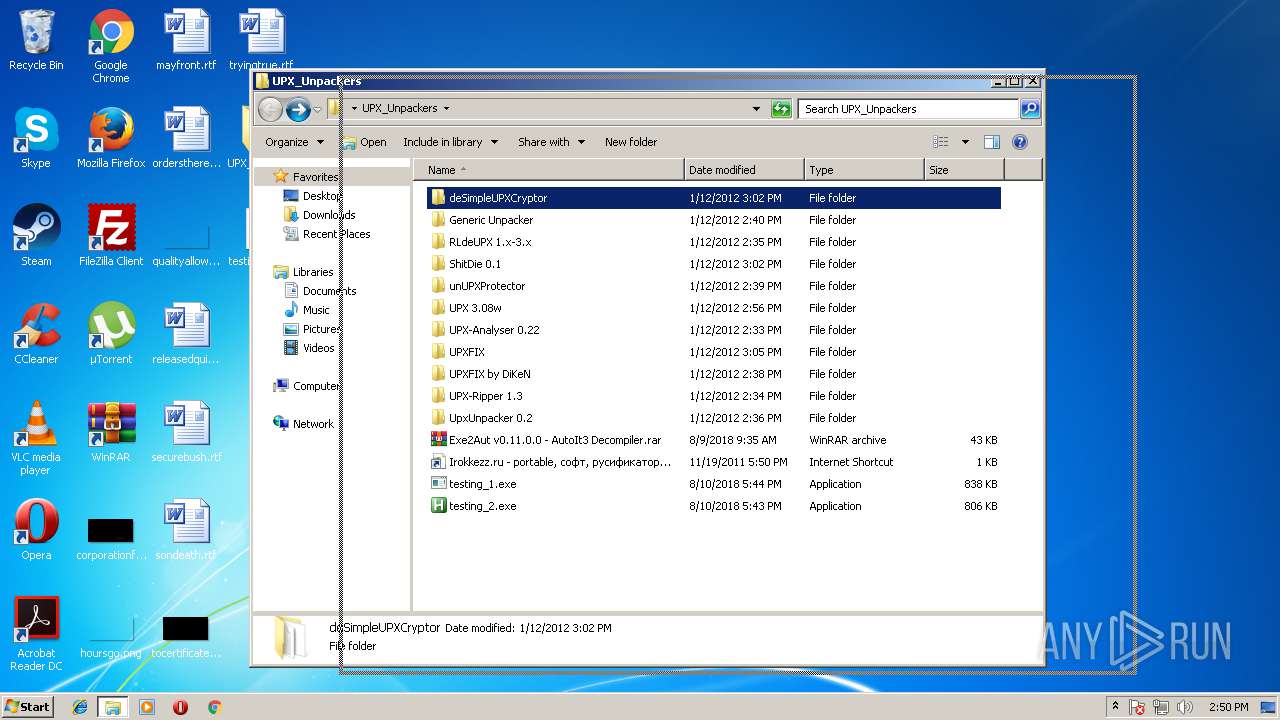This screenshot has height=720, width=1280.
Task: Open Internet Explorer from taskbar
Action: point(80,707)
